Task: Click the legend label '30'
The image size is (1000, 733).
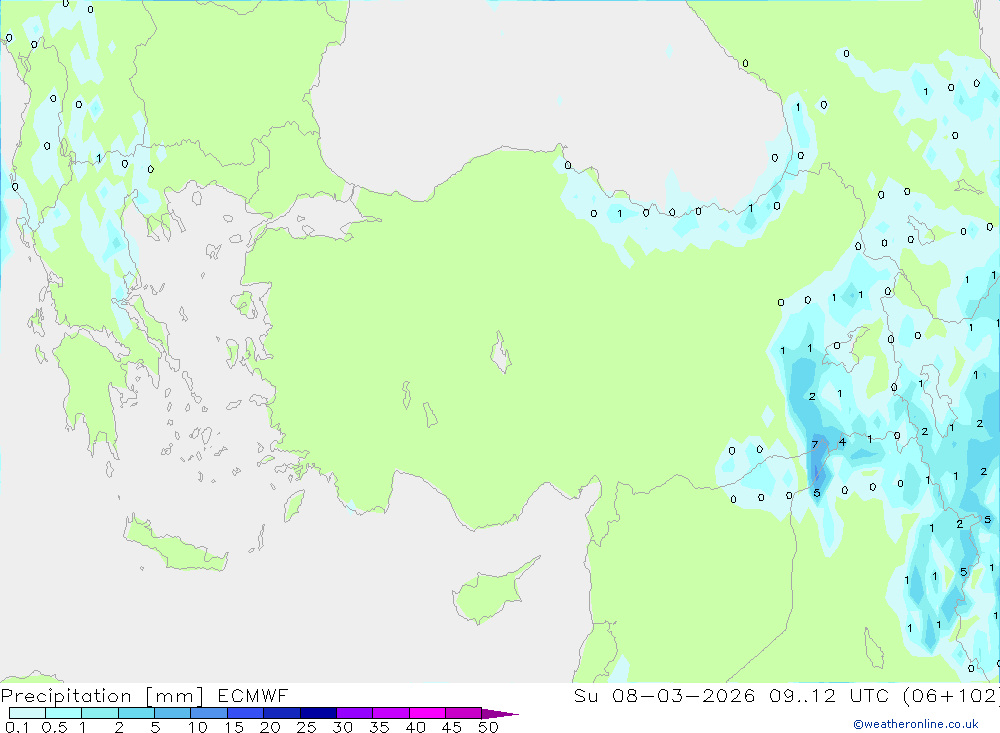Action: [x=342, y=727]
